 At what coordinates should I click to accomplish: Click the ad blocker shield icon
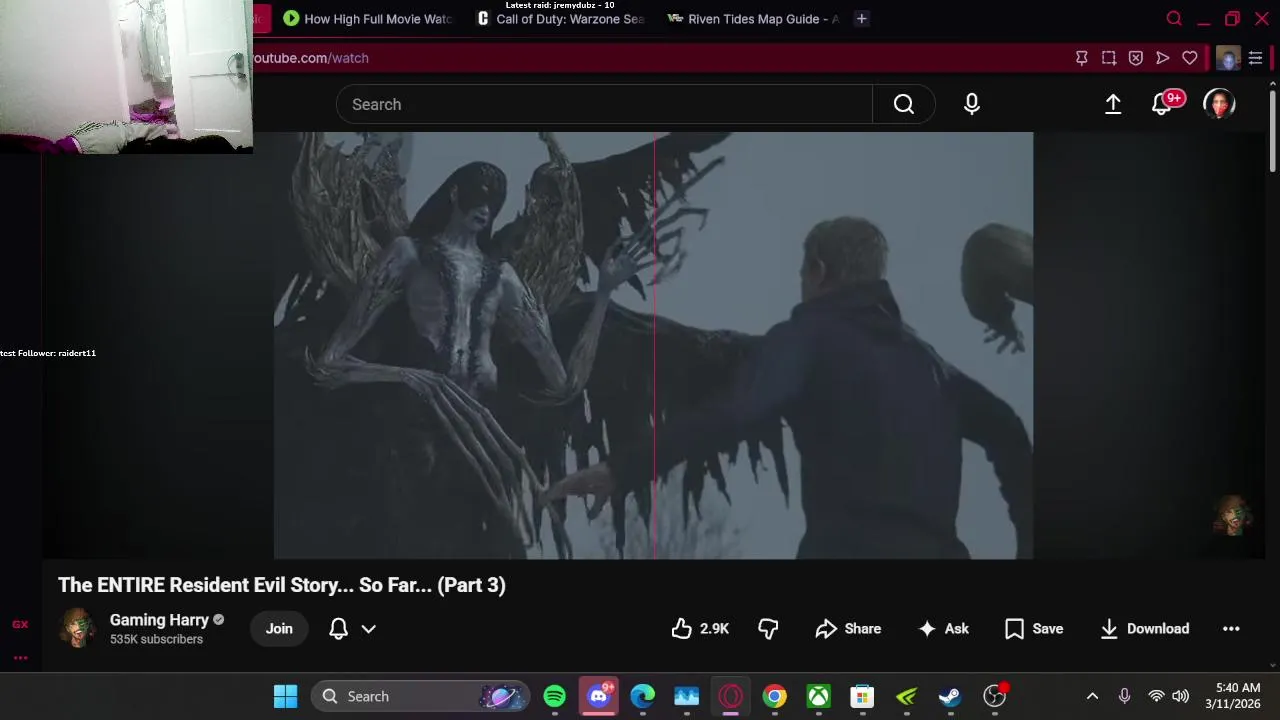tap(1136, 58)
